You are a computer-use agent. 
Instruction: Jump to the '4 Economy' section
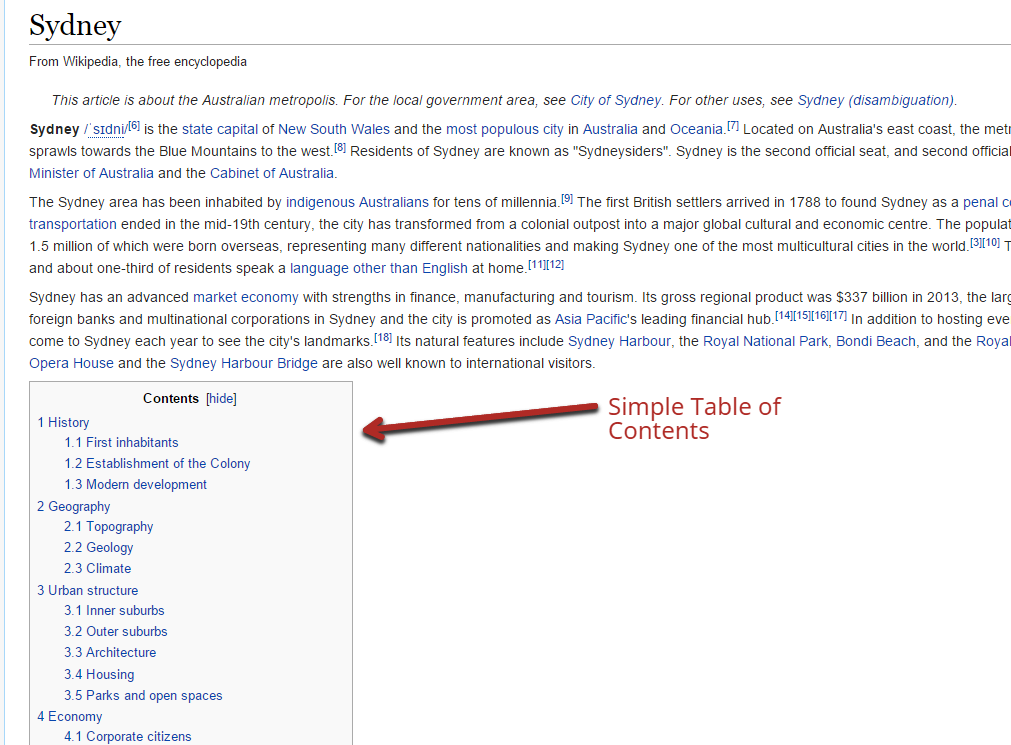70,717
